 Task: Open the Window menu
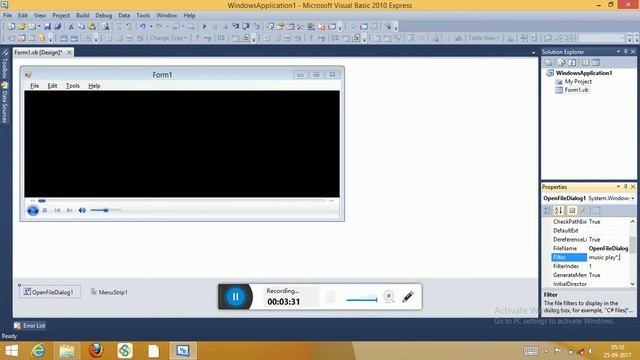click(x=167, y=16)
